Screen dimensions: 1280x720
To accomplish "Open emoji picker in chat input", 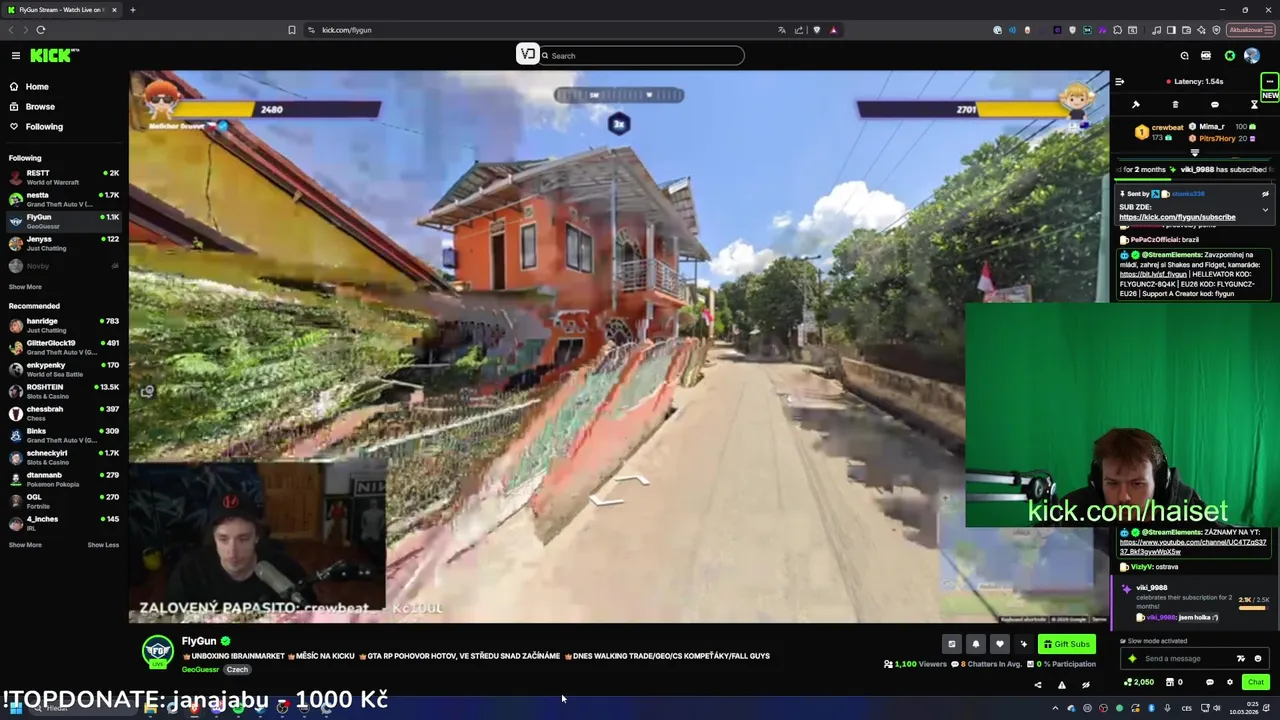I will coord(1258,658).
